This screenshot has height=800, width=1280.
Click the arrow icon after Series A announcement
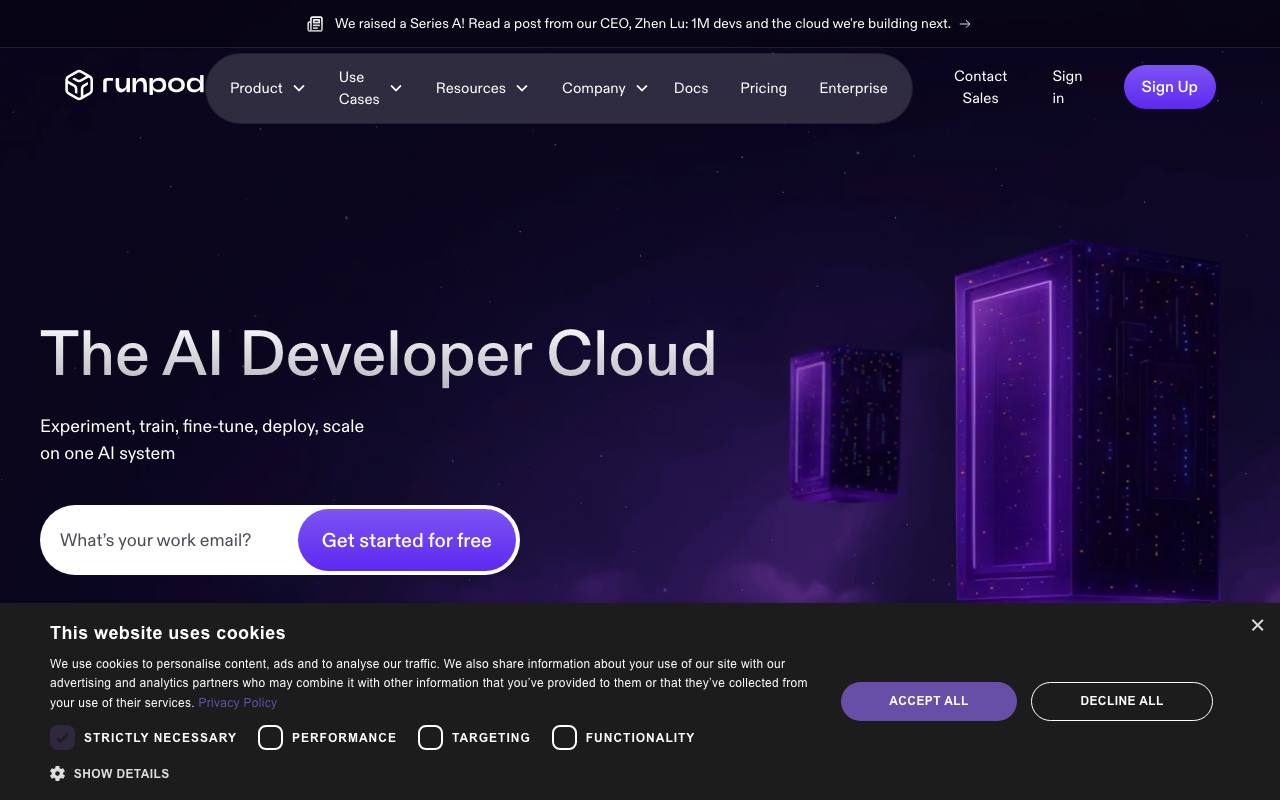pos(965,24)
